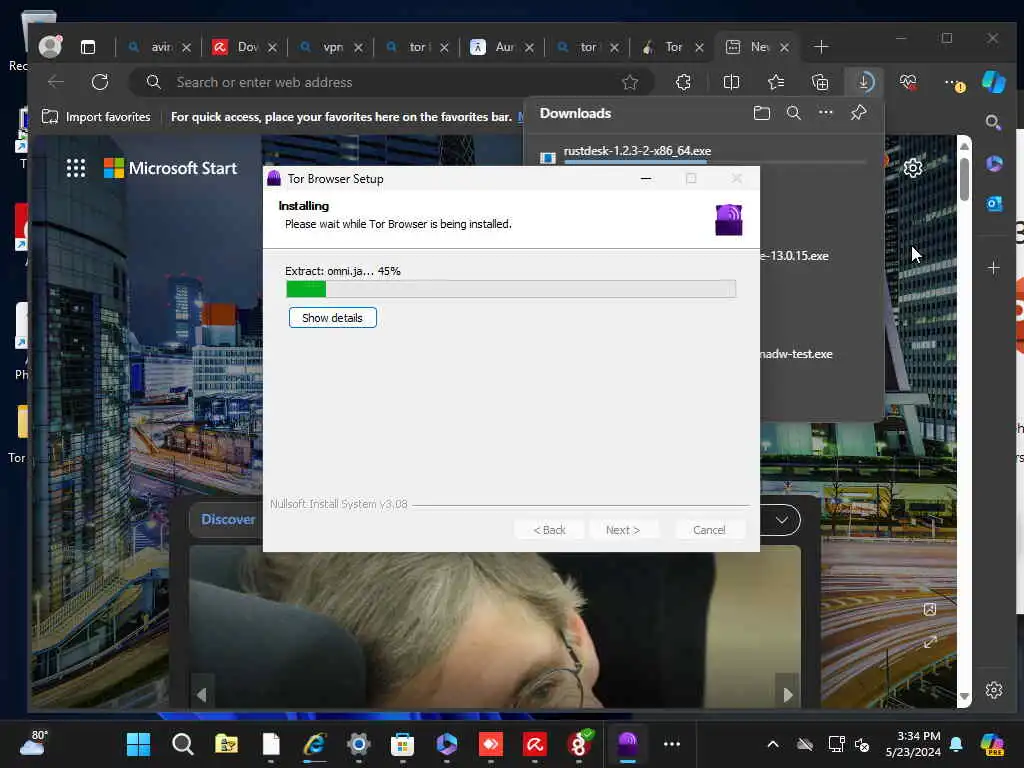Click the 13.0.15.exe download entry
Screen dimensions: 1024x768
795,256
